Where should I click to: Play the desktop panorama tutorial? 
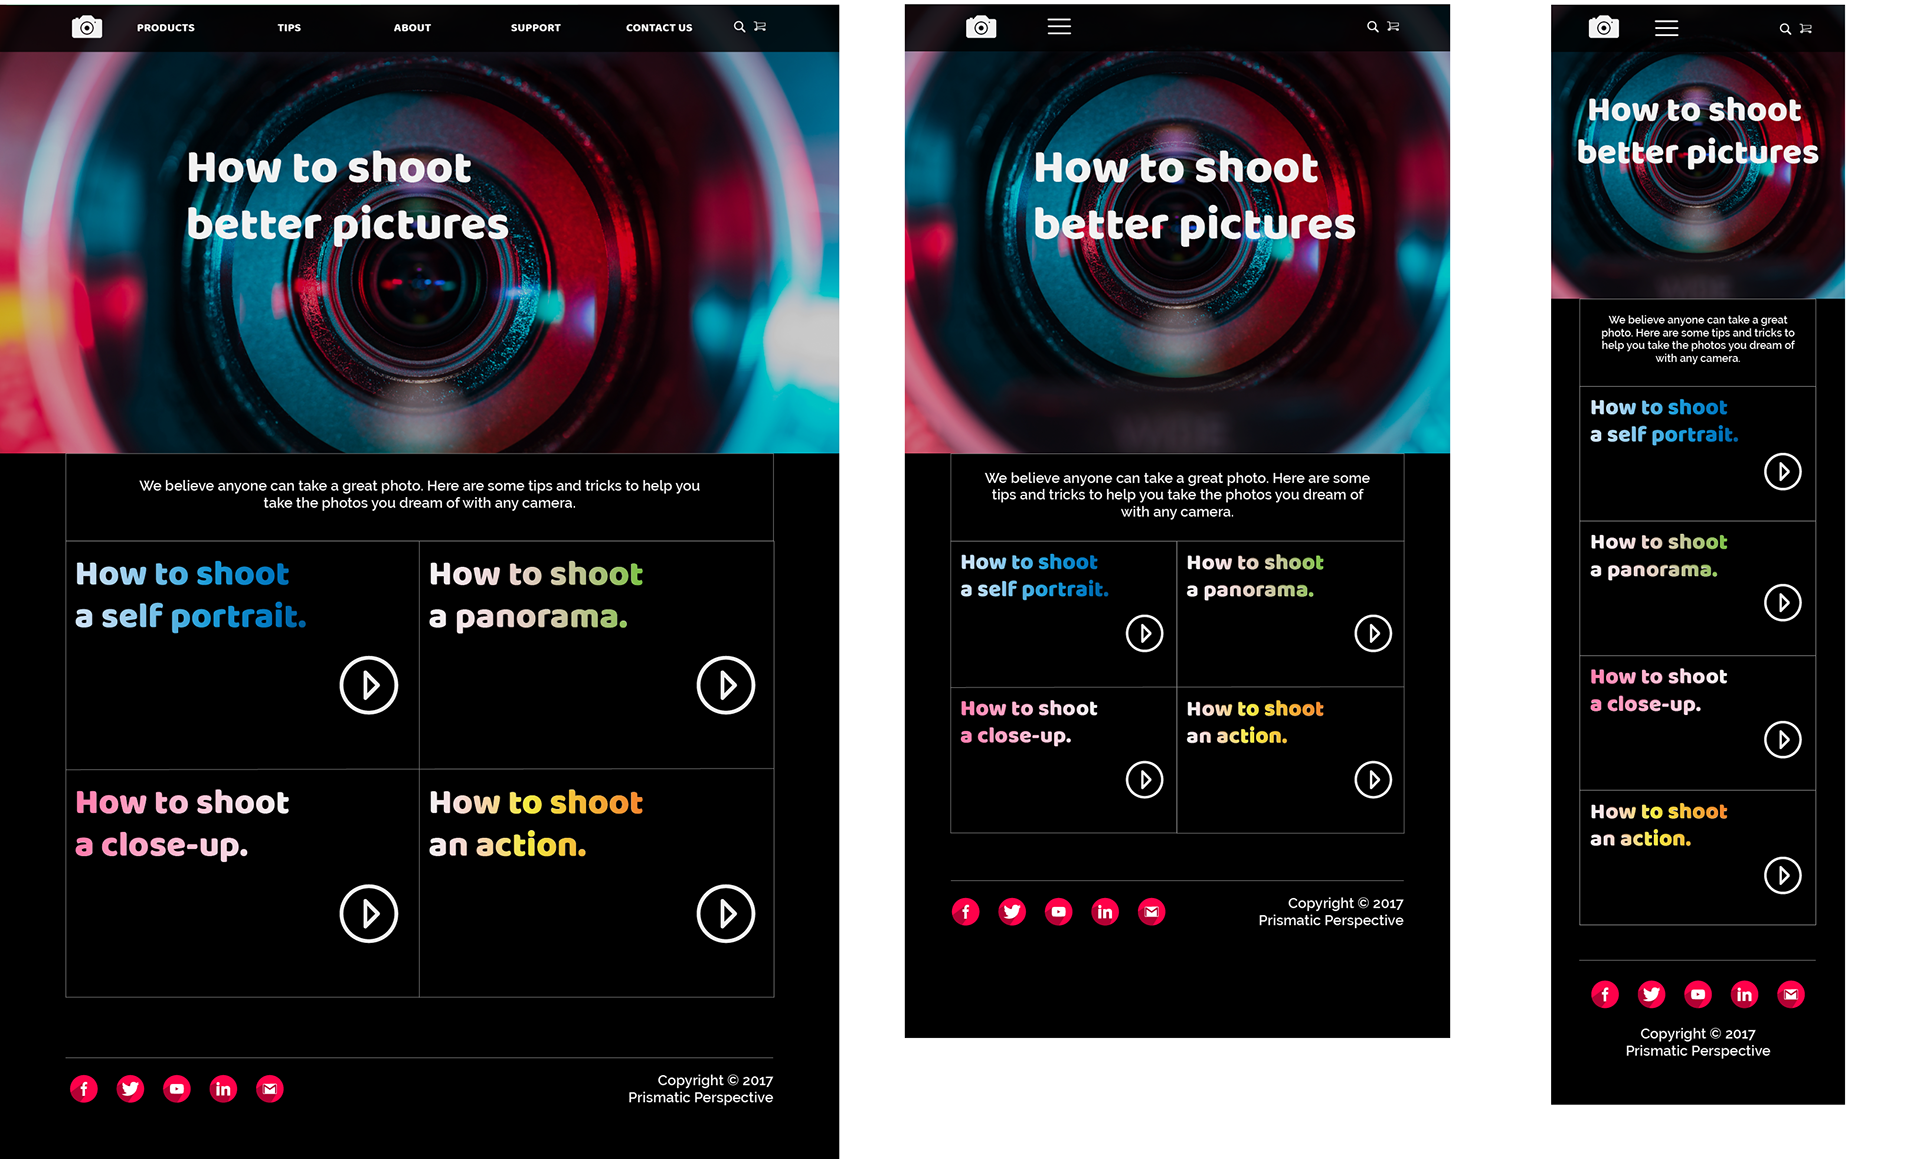725,685
